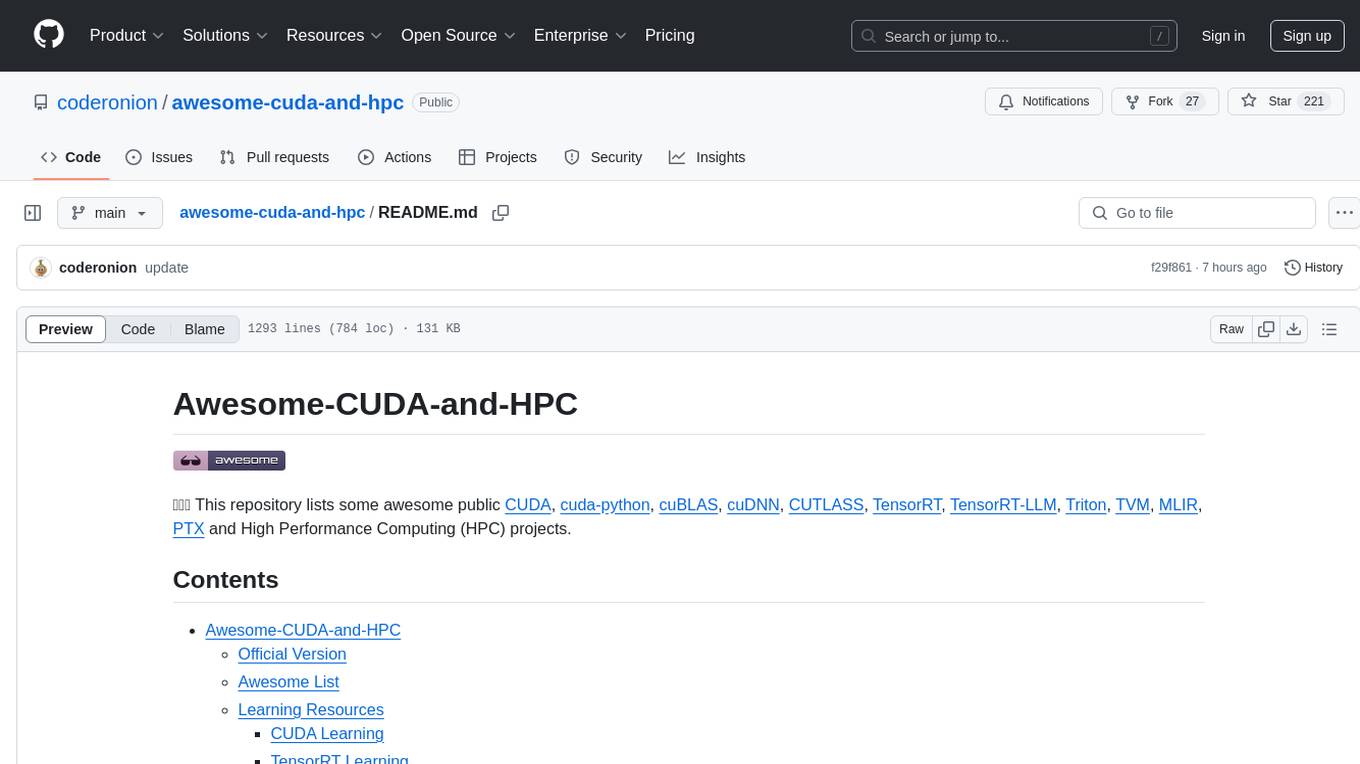Select the Preview view toggle
Screen dimensions: 1360x764
[66, 329]
